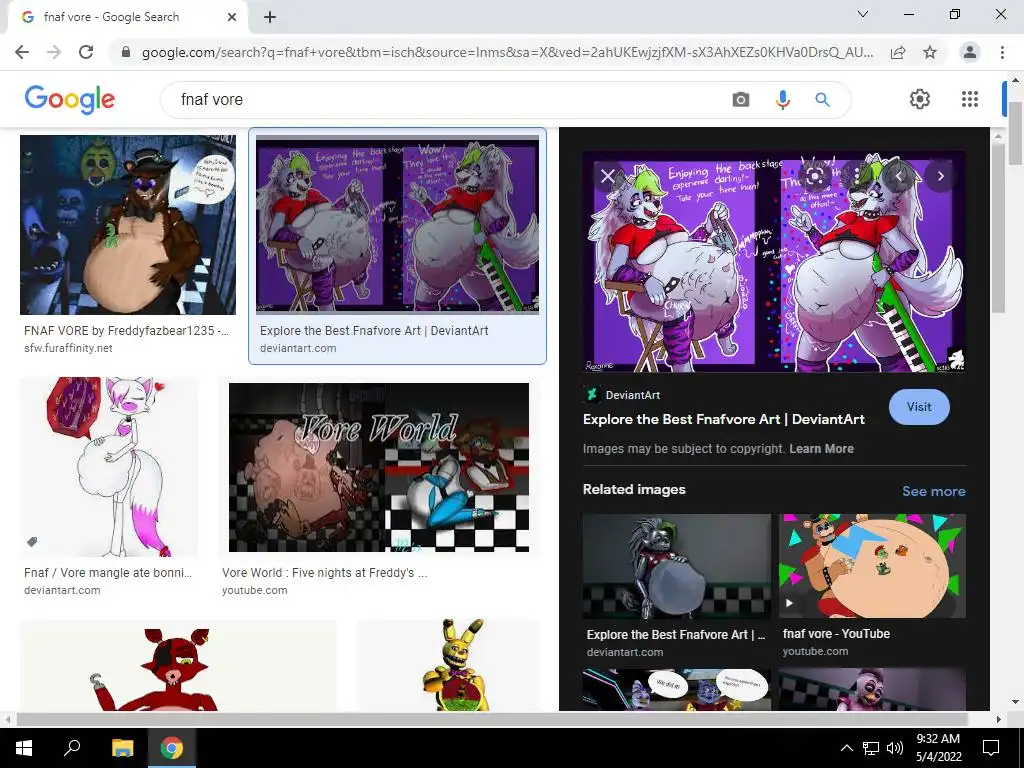Bookmark this page with the star icon
Image resolution: width=1024 pixels, height=768 pixels.
pyautogui.click(x=930, y=52)
